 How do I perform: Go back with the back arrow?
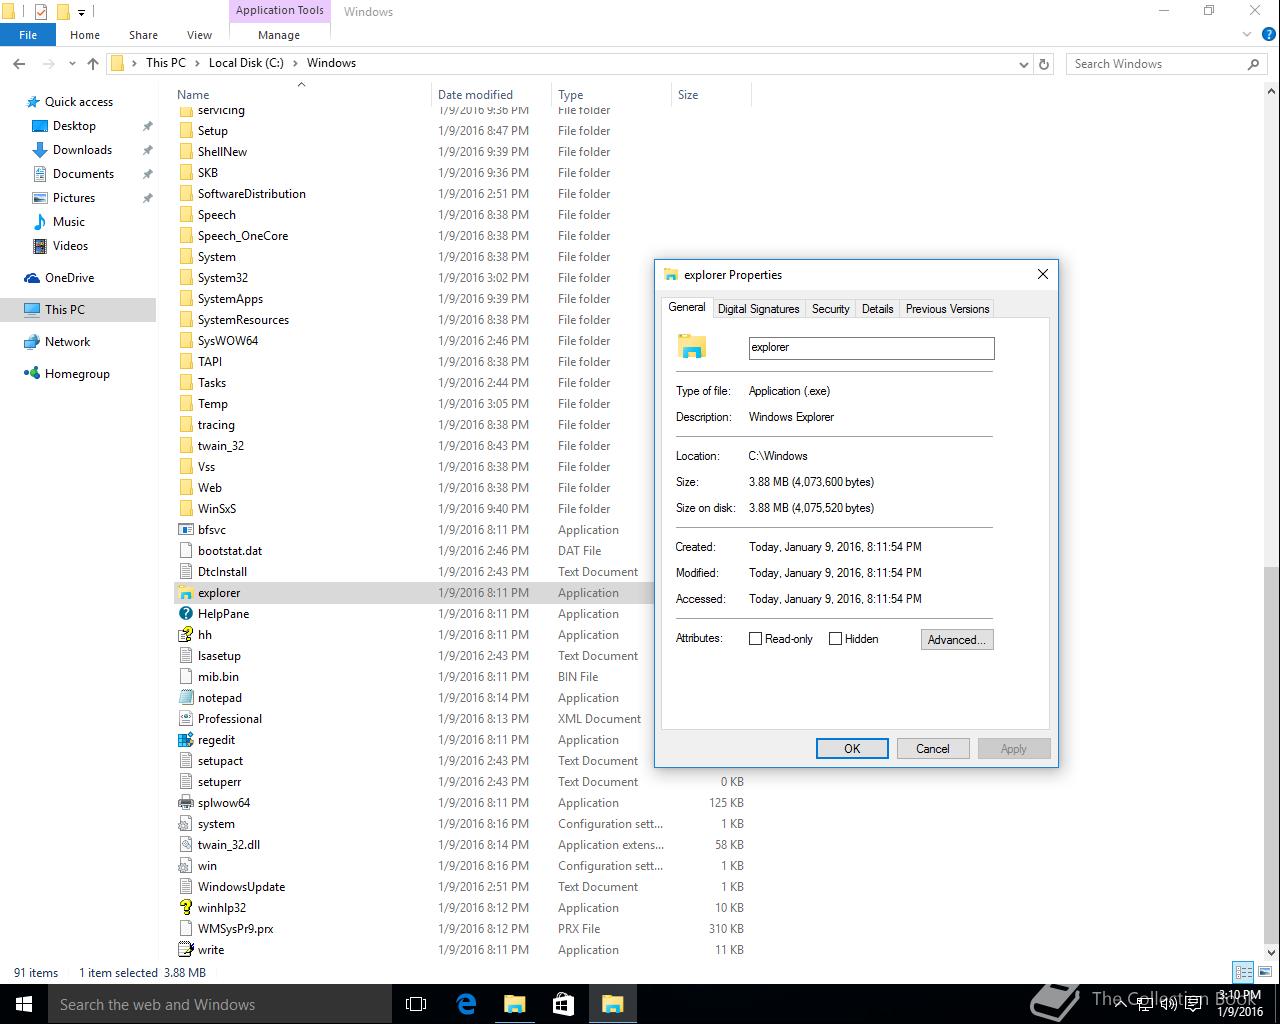point(19,63)
